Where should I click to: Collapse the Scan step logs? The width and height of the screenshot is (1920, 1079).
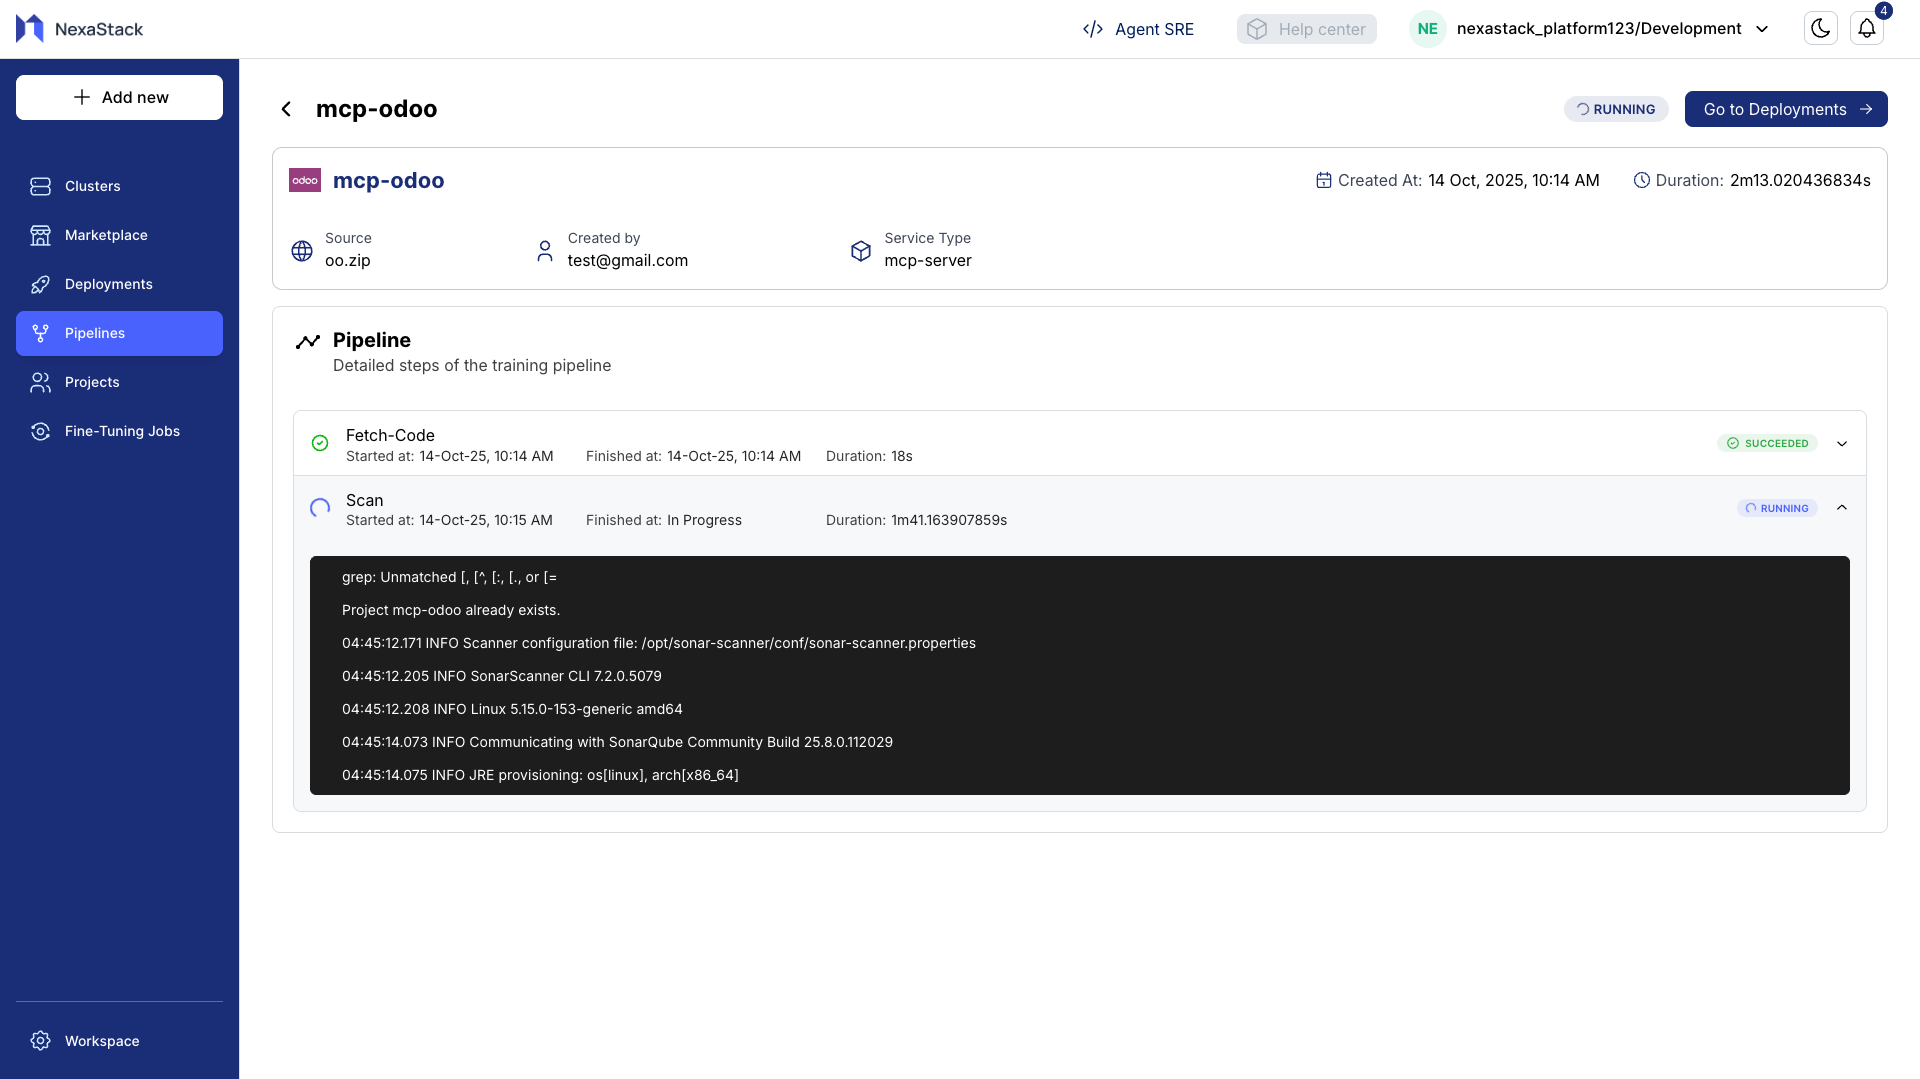[x=1843, y=507]
